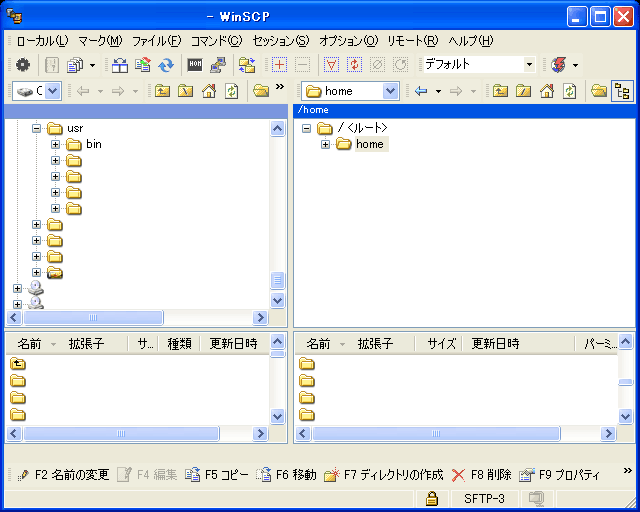The height and width of the screenshot is (512, 640).
Task: Click the compare directories icon
Action: pos(120,65)
